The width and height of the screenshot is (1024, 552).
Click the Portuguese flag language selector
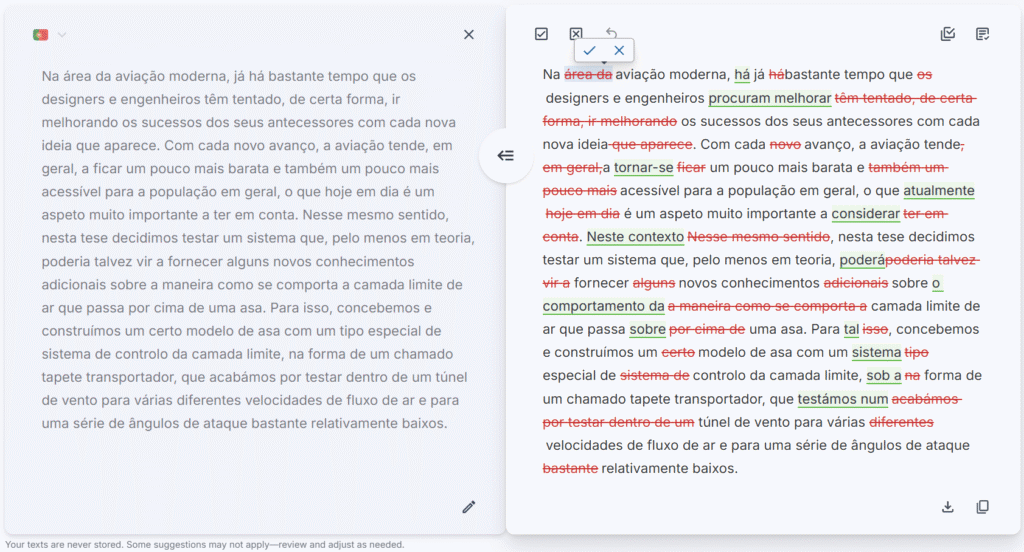coord(41,35)
